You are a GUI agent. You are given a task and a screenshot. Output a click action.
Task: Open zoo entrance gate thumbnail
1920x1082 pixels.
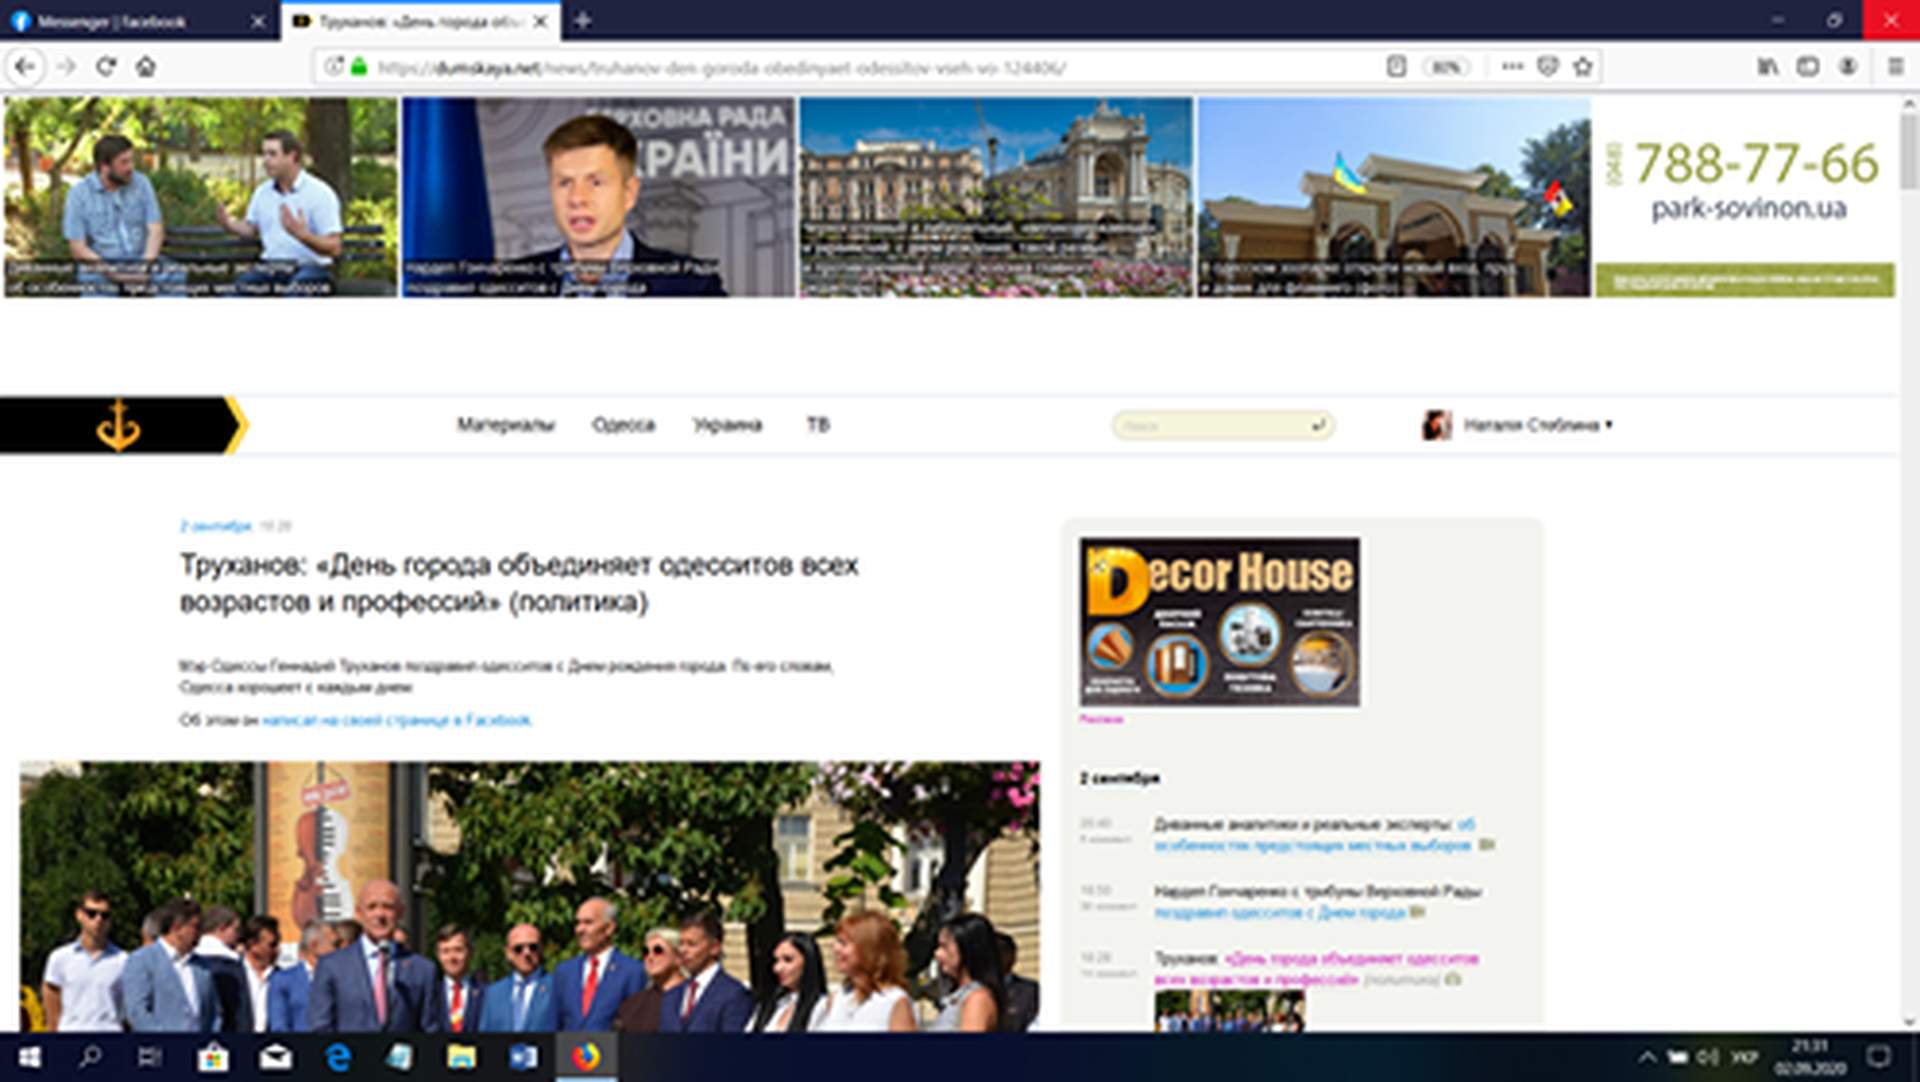[1394, 197]
